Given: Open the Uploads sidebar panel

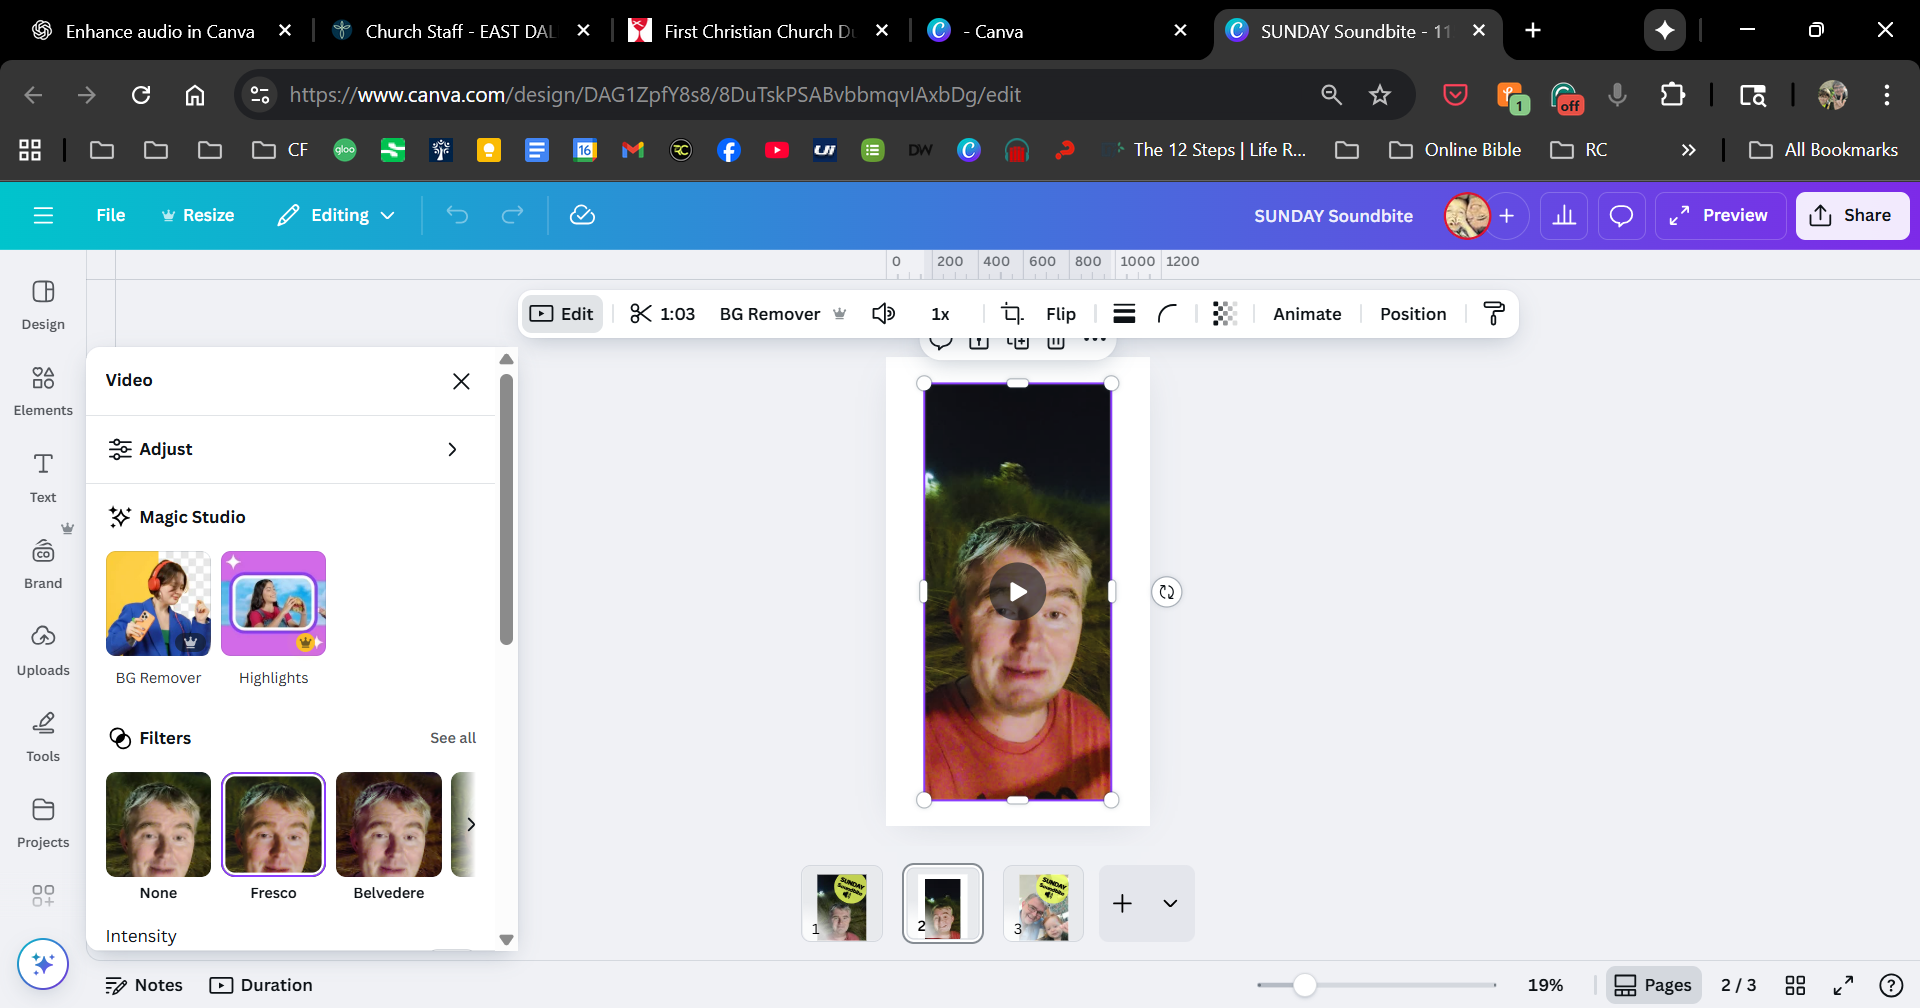Looking at the screenshot, I should click(43, 649).
